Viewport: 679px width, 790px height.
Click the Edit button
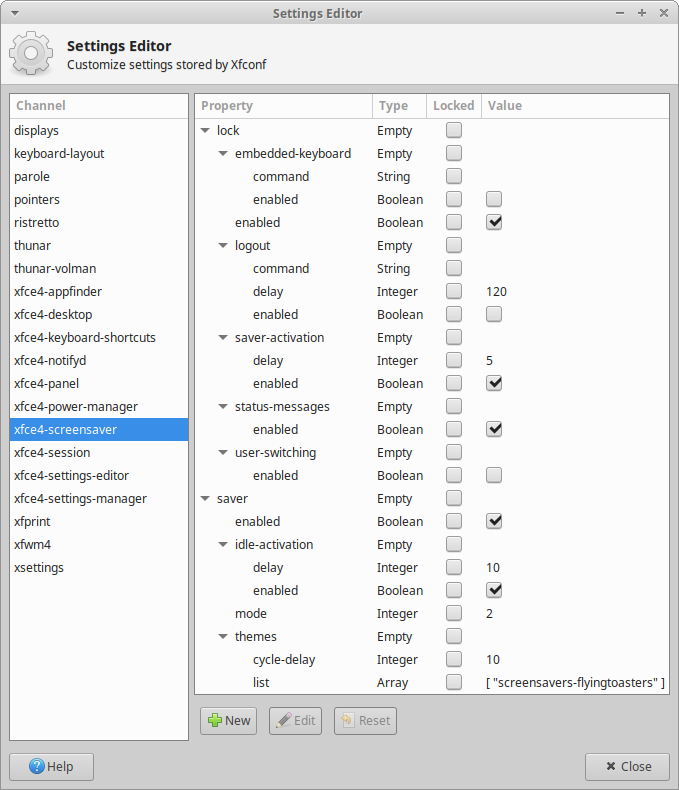click(295, 720)
